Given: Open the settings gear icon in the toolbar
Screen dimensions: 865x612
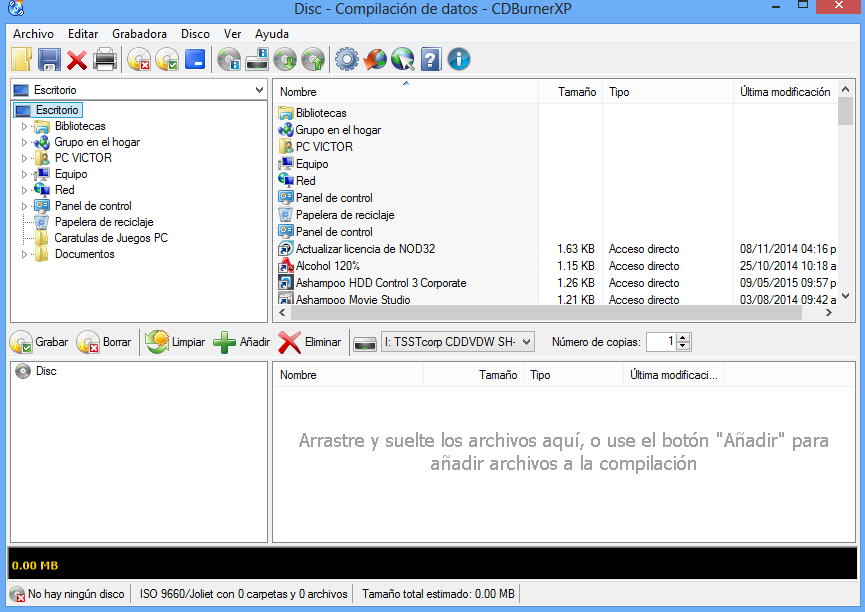Looking at the screenshot, I should pyautogui.click(x=346, y=59).
